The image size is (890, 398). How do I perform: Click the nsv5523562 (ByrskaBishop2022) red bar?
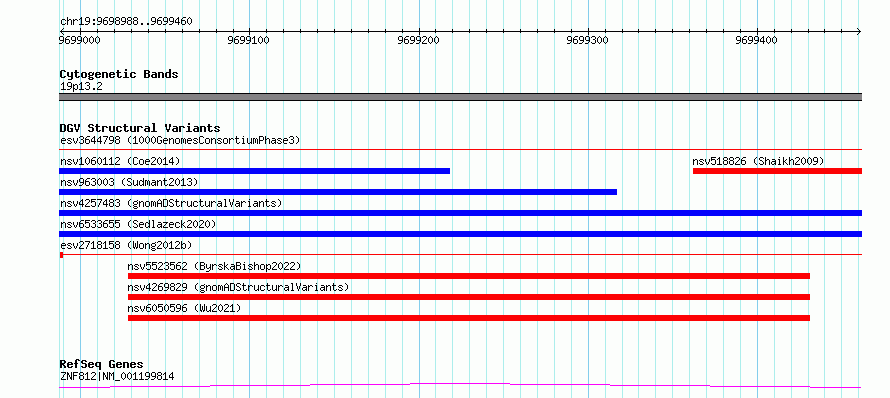click(x=469, y=276)
